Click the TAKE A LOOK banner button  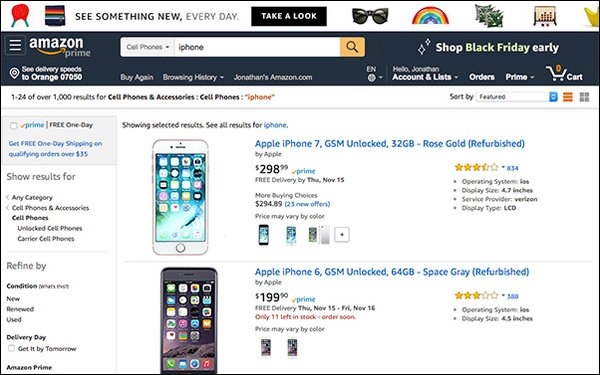coord(289,16)
